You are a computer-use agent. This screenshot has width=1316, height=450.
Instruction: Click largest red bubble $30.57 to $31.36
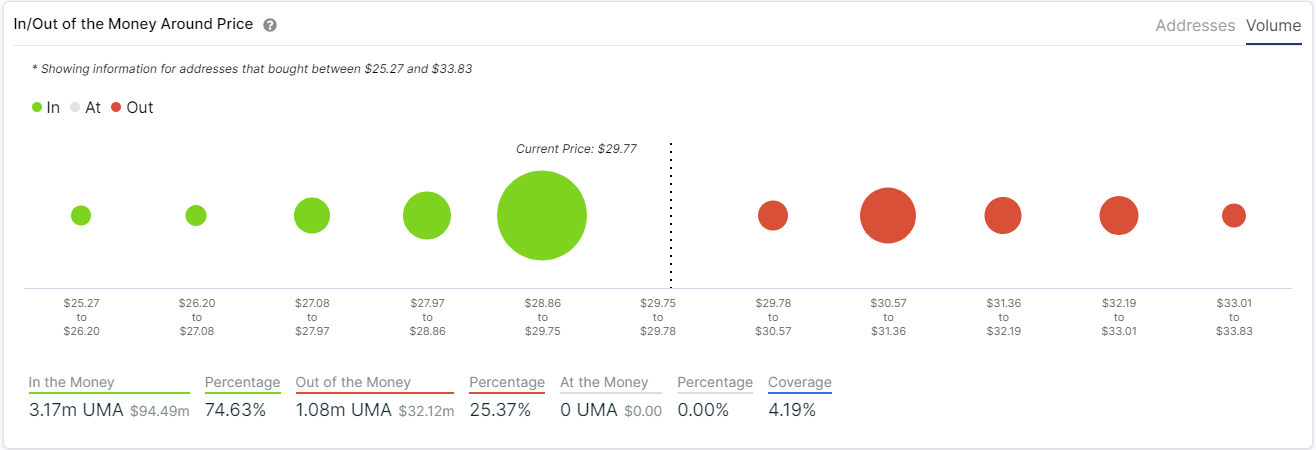coord(888,215)
